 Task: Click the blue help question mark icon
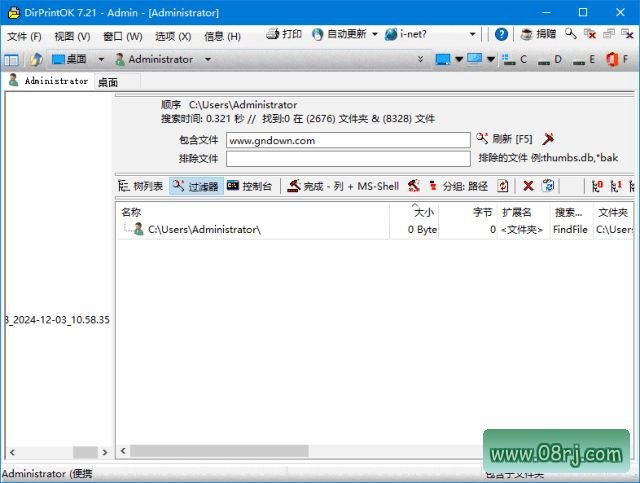(501, 34)
